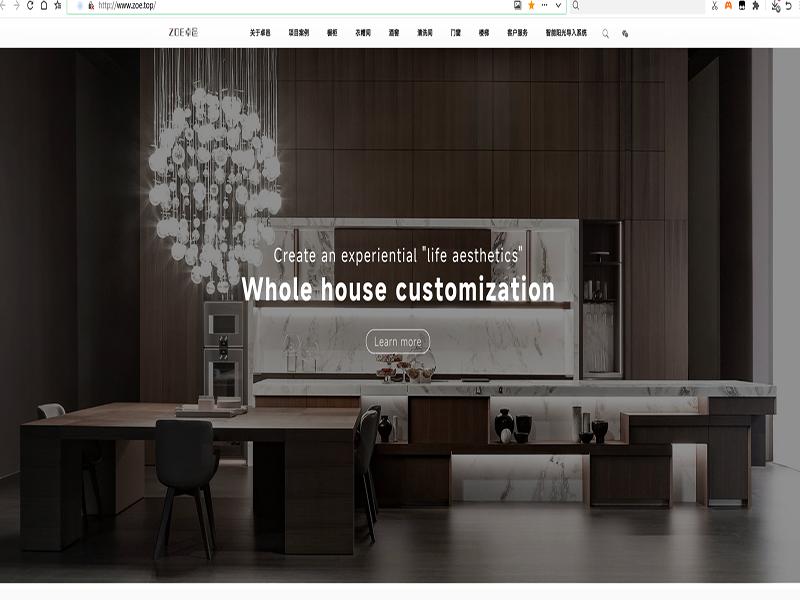
Task: Click the orange bookmark star in address bar
Action: pos(531,5)
